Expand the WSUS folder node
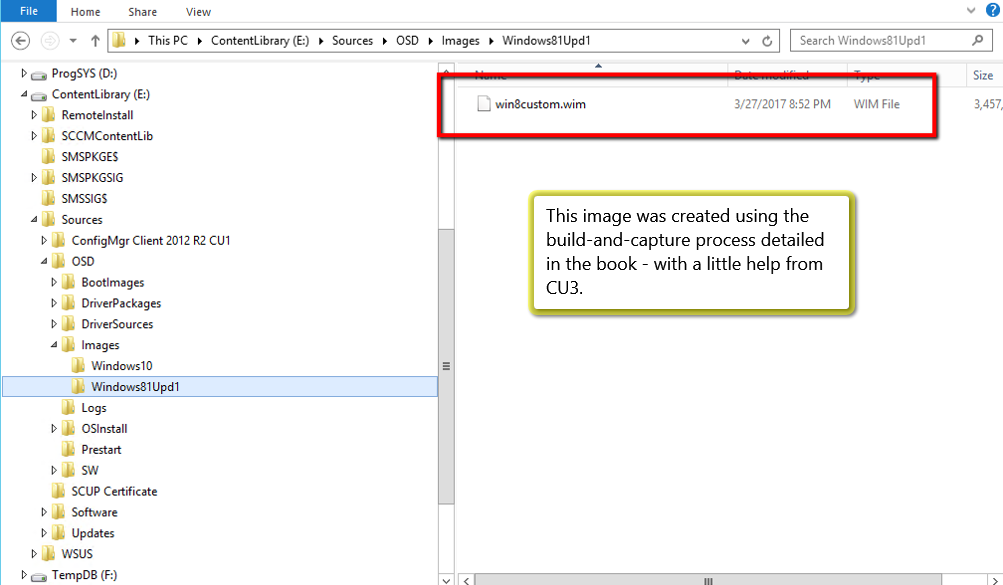This screenshot has height=585, width=1003. pos(35,554)
